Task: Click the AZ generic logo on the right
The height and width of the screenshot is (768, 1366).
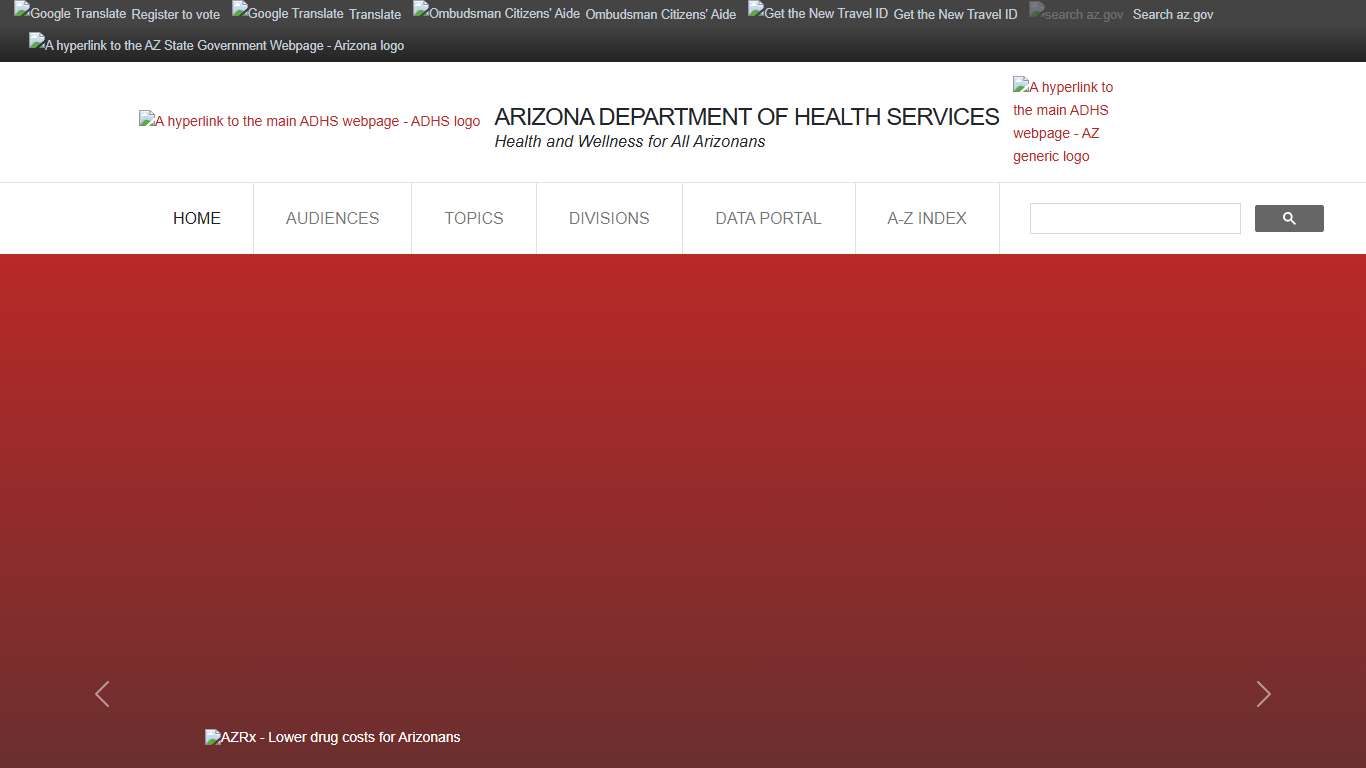Action: tap(1063, 120)
